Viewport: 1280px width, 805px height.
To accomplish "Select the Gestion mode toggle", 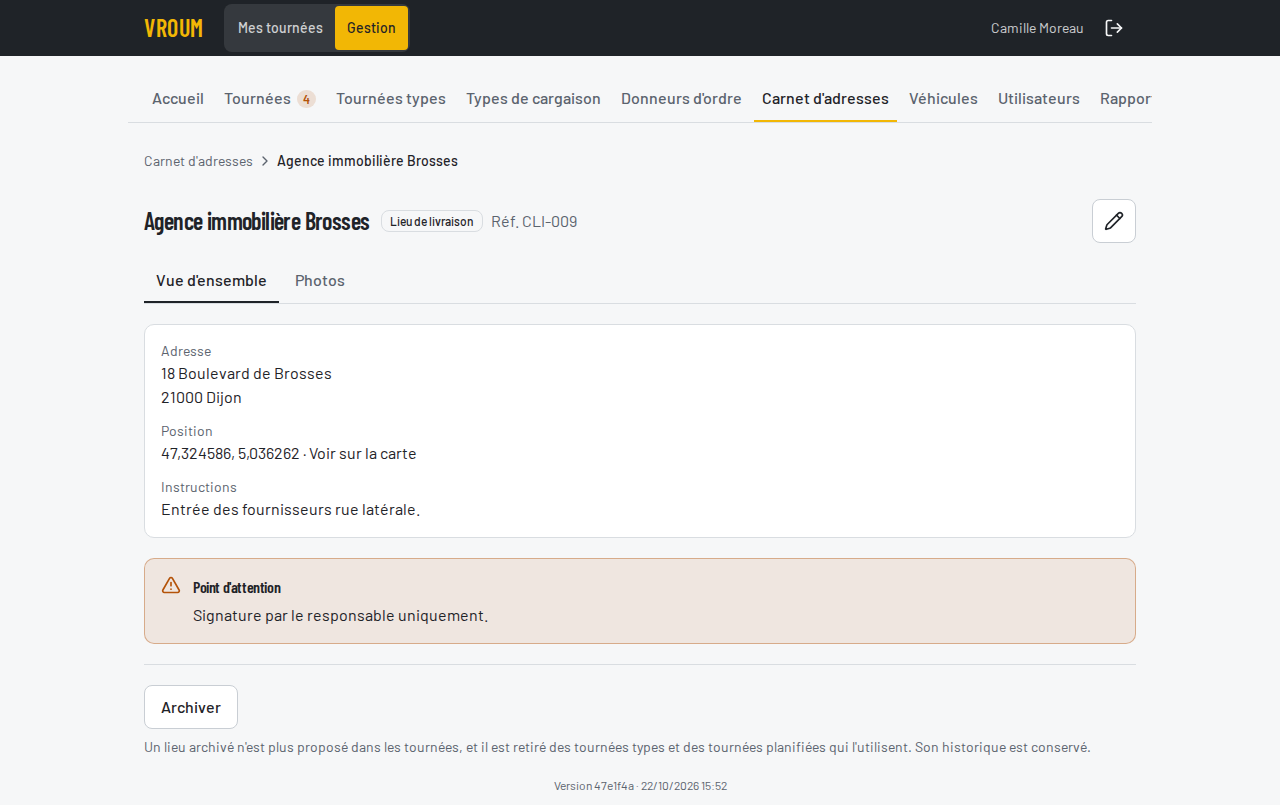I will [371, 28].
